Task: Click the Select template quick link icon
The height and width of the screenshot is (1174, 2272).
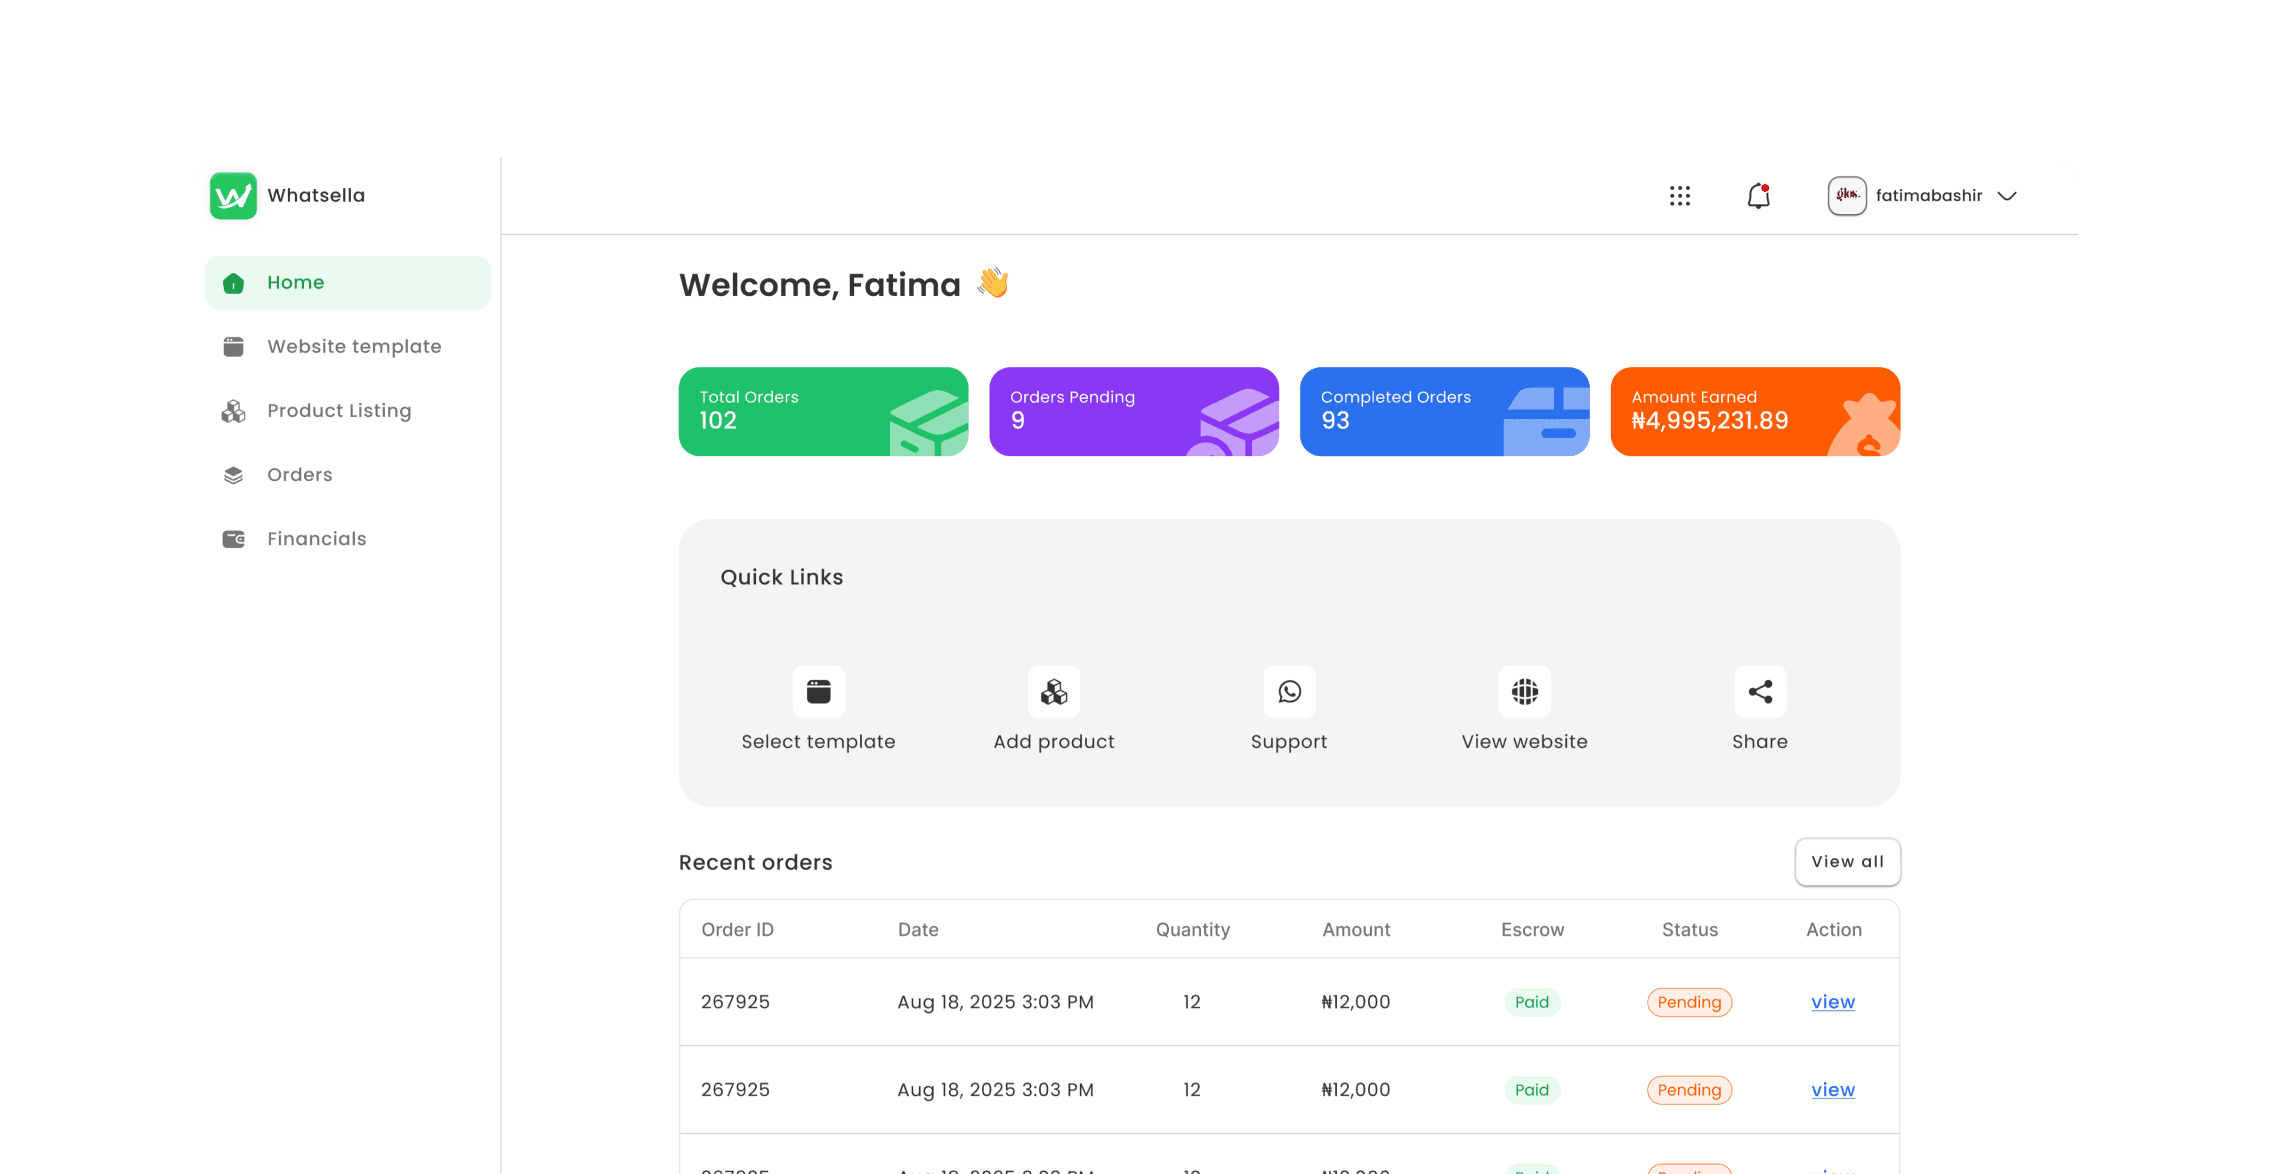Action: (818, 692)
